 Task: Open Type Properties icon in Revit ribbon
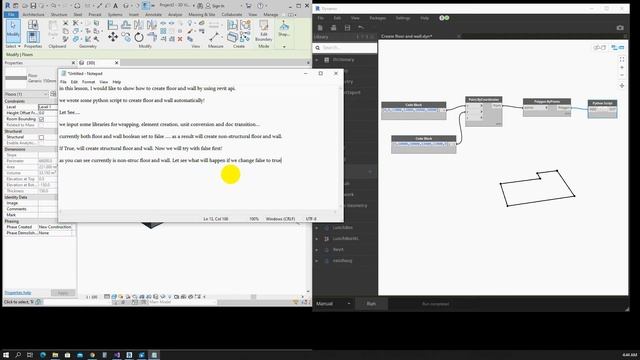[33, 25]
